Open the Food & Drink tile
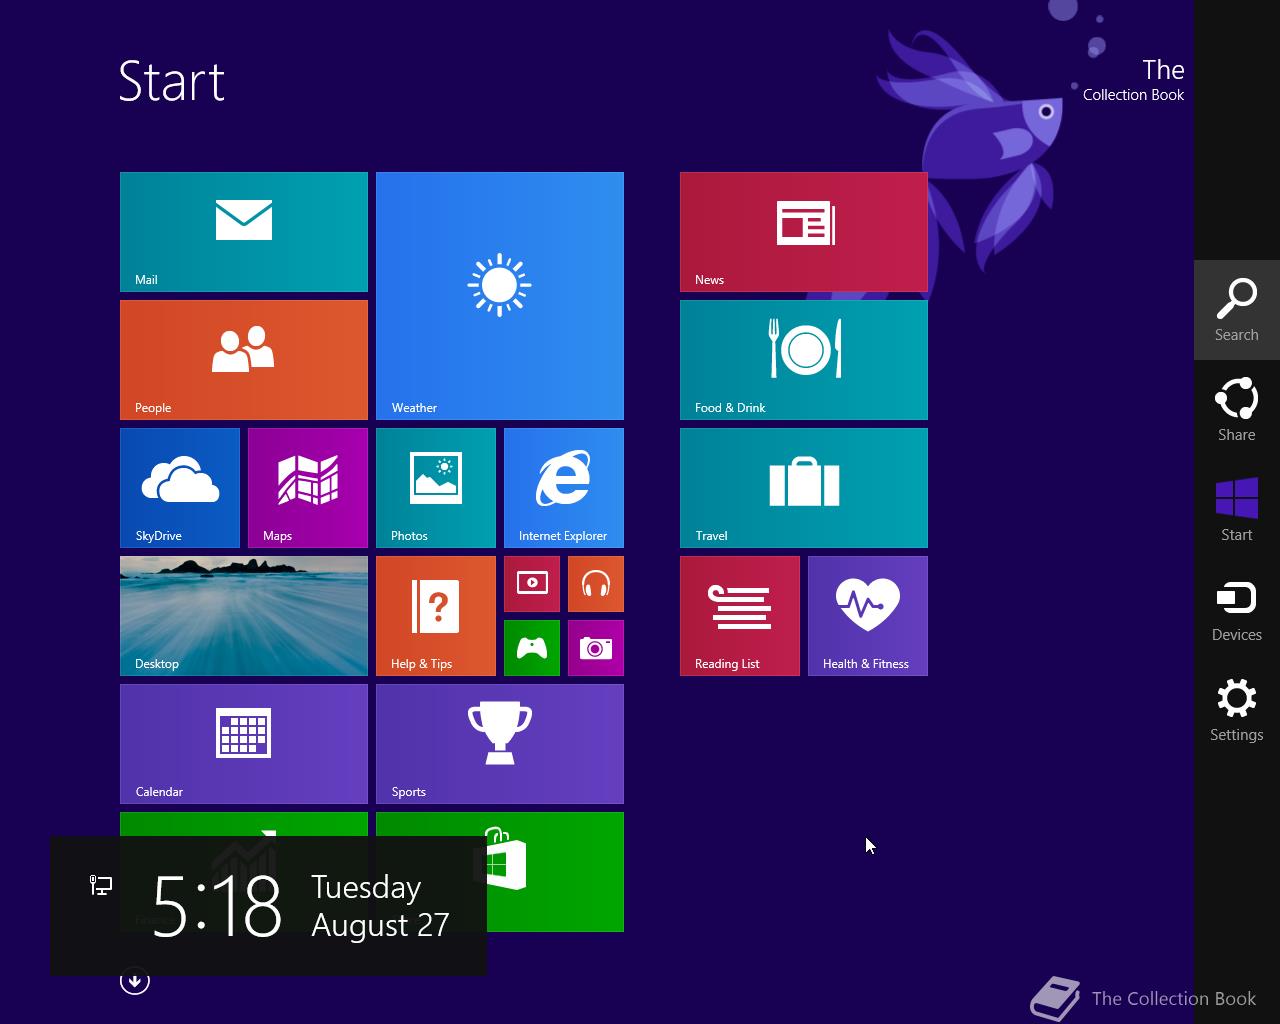Image resolution: width=1280 pixels, height=1024 pixels. click(x=804, y=360)
